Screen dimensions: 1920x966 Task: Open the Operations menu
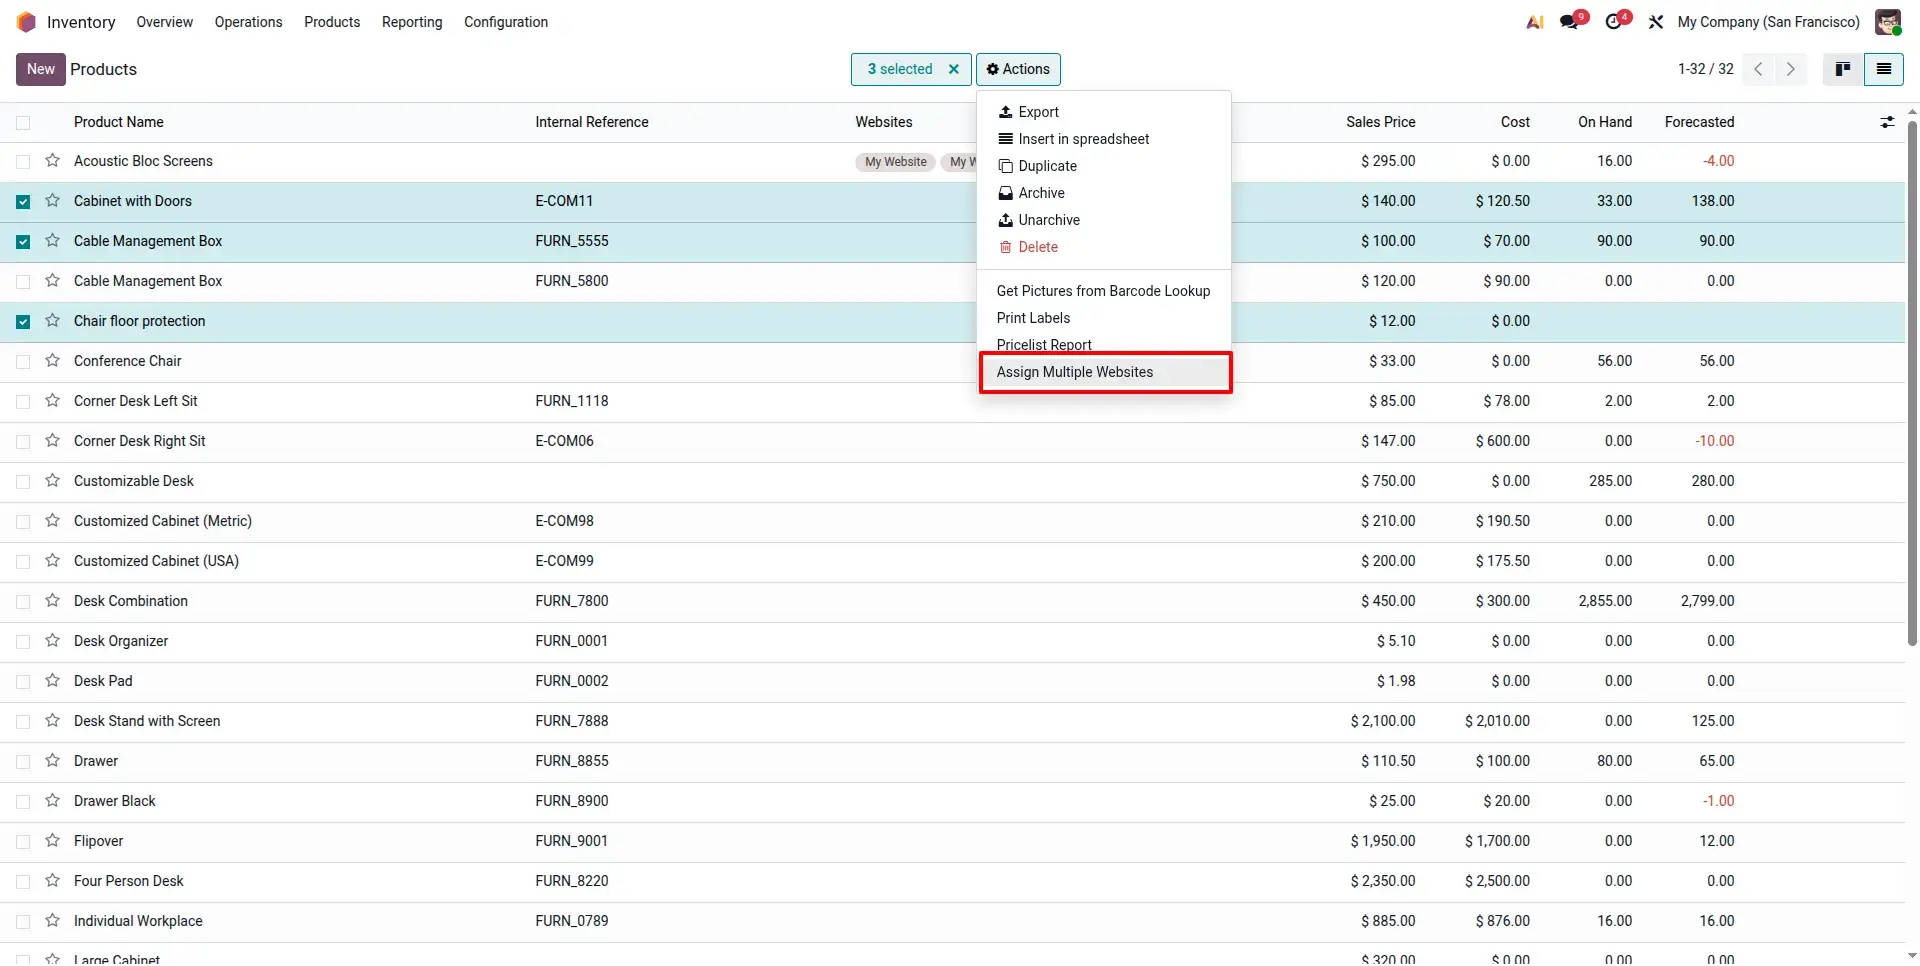click(248, 22)
